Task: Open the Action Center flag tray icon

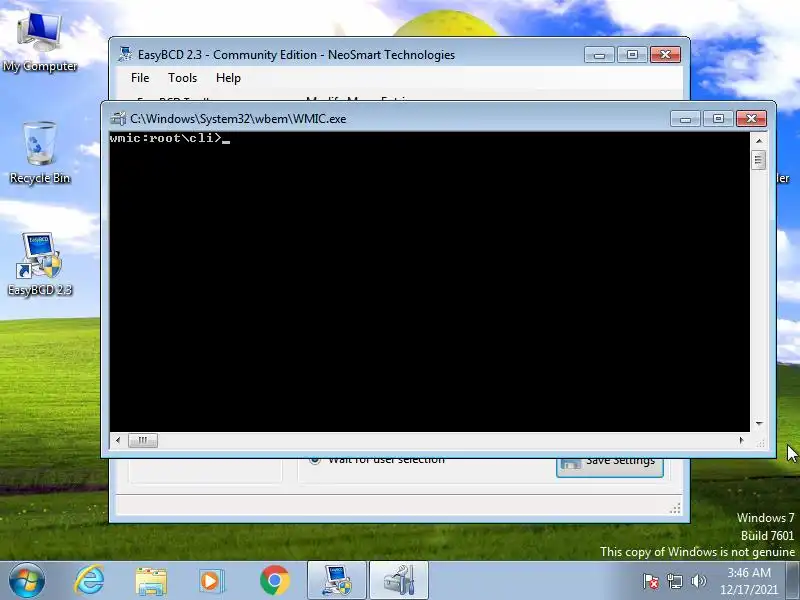Action: [x=651, y=581]
